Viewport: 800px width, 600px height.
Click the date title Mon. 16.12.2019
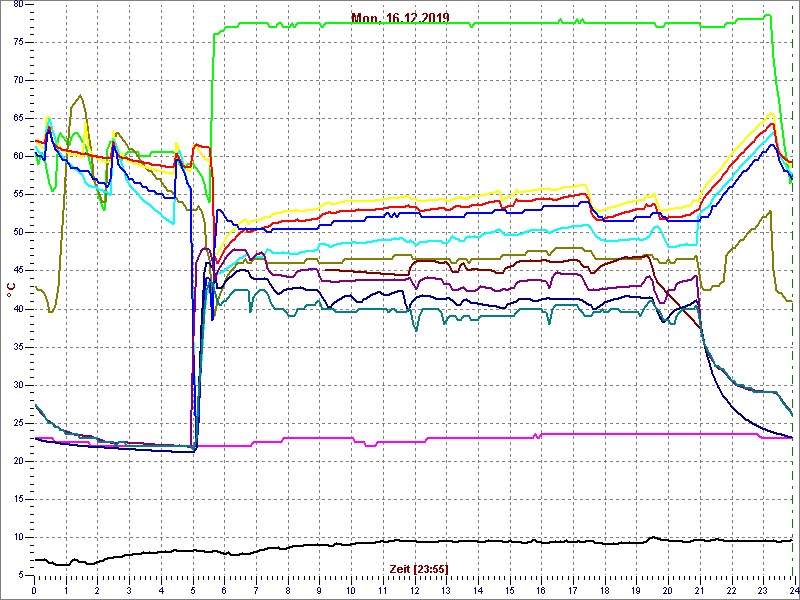pyautogui.click(x=400, y=18)
